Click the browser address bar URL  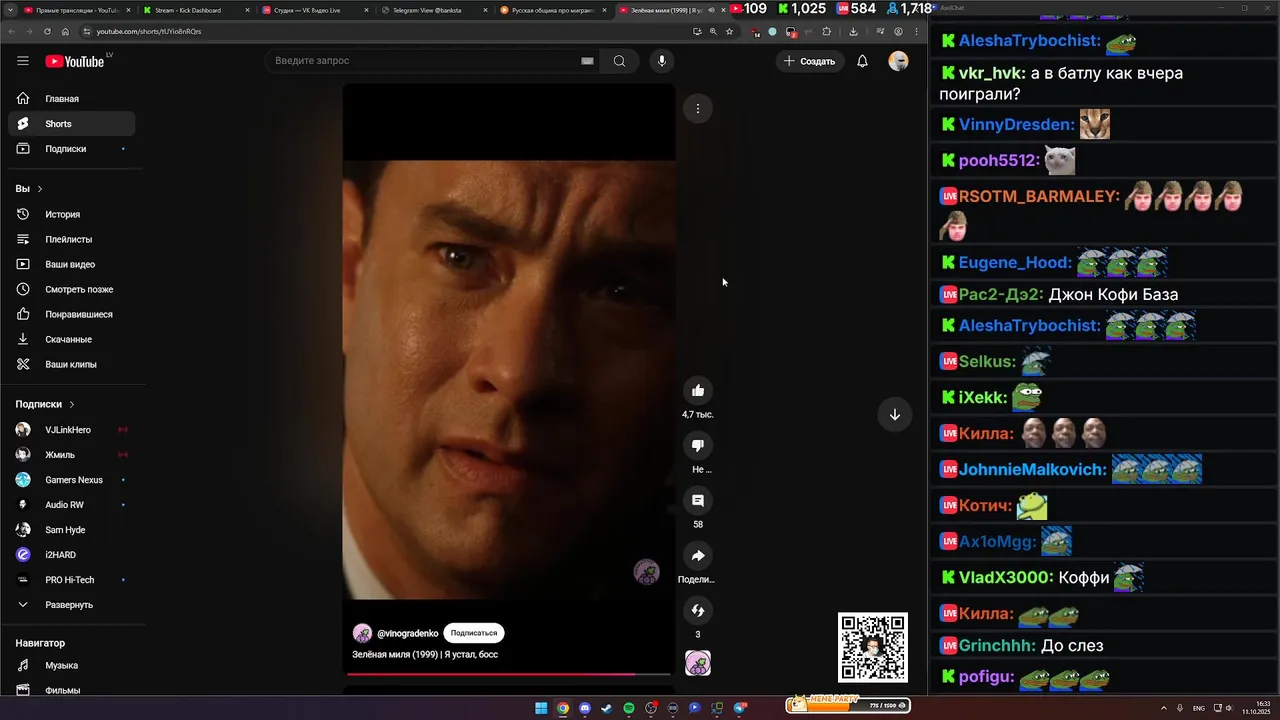149,31
